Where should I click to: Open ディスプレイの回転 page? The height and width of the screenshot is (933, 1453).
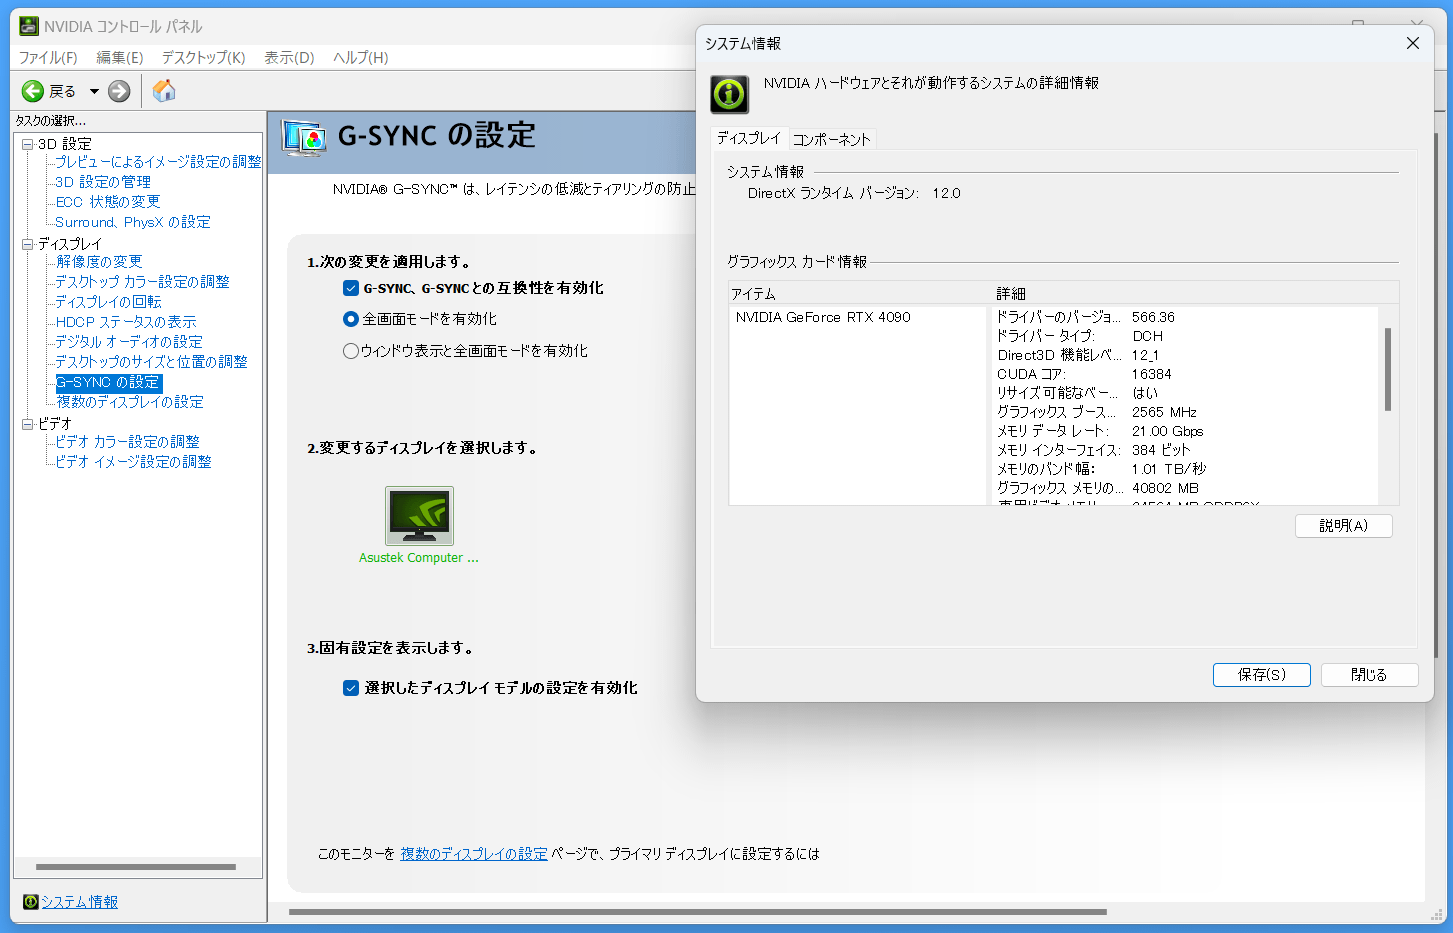pos(108,302)
